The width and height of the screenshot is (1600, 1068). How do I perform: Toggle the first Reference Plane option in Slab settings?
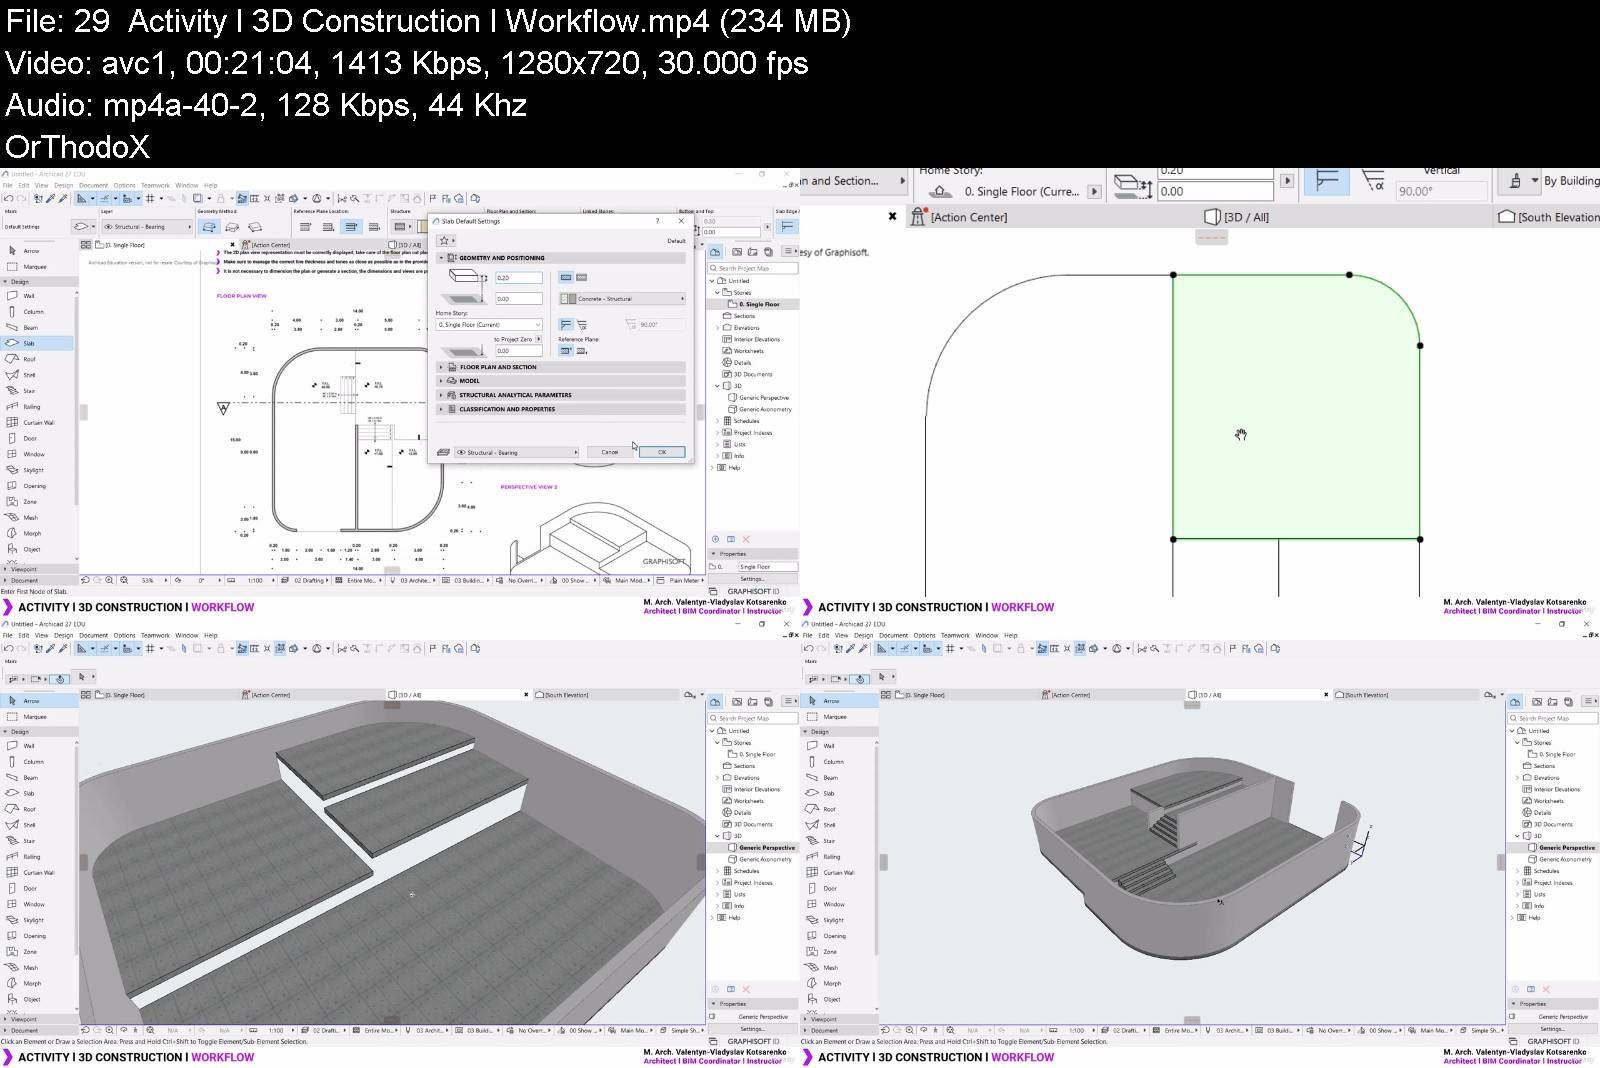(x=566, y=350)
